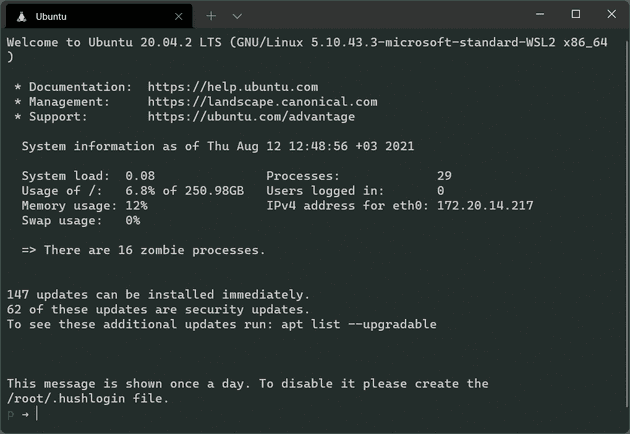
Task: Open the help.ubuntu.com documentation link
Action: [x=232, y=87]
